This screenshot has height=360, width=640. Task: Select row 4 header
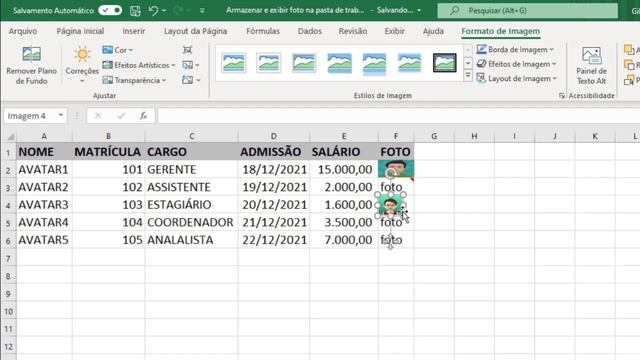pyautogui.click(x=8, y=204)
